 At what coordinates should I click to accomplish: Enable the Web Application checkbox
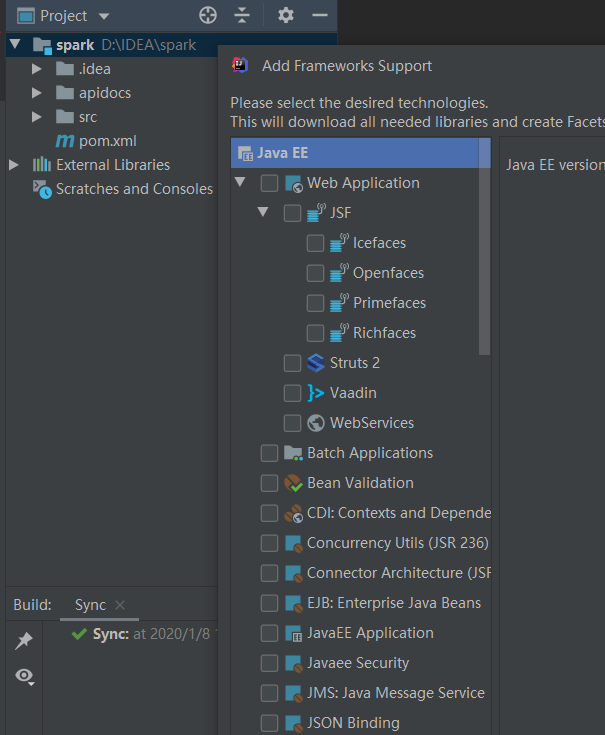pos(269,183)
